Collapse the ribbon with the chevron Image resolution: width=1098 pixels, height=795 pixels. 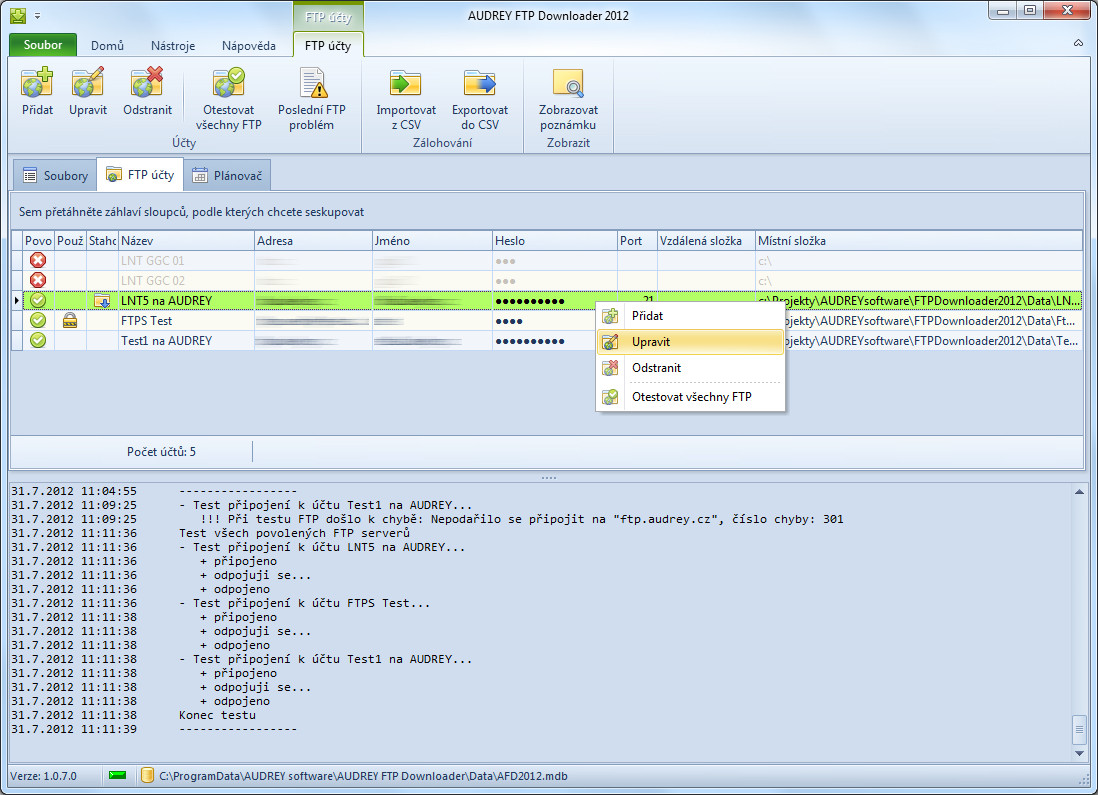[x=1078, y=43]
